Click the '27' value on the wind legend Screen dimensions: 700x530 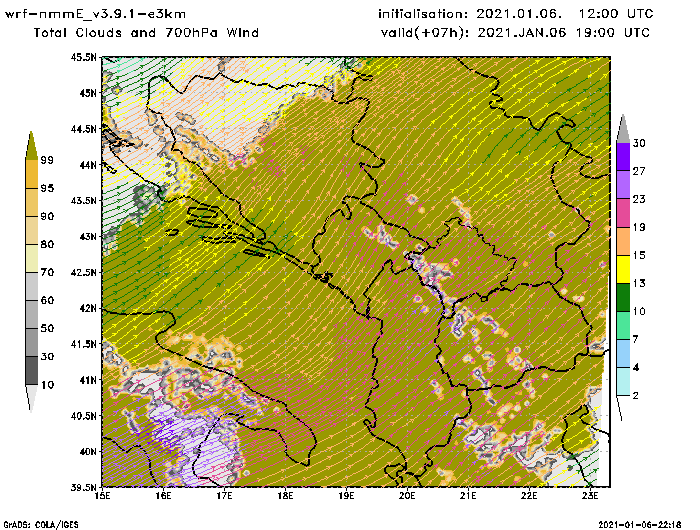639,171
